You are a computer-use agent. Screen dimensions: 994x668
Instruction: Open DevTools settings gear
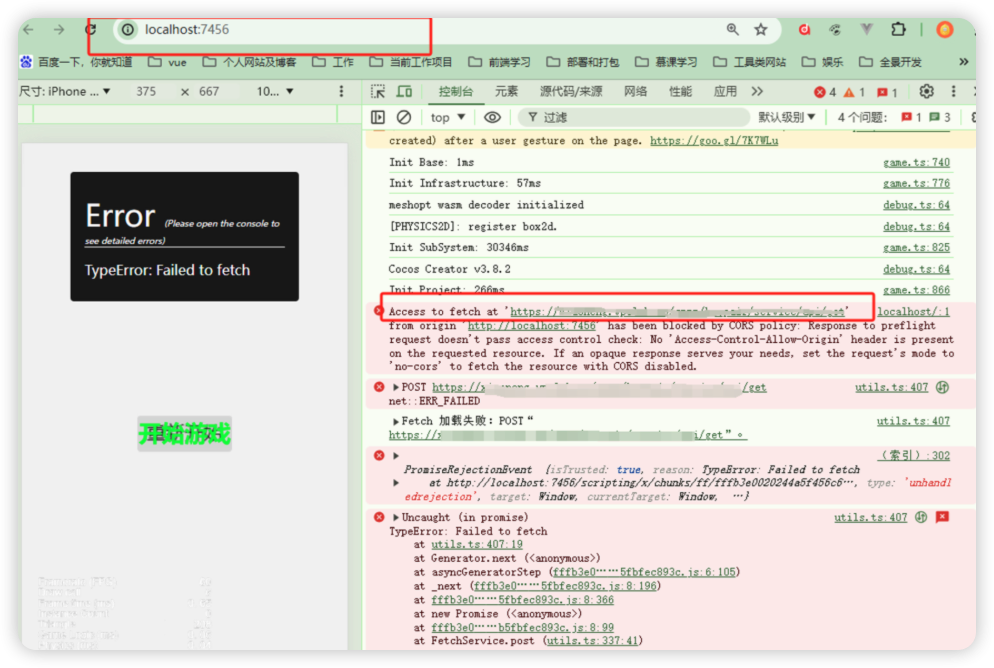[926, 91]
